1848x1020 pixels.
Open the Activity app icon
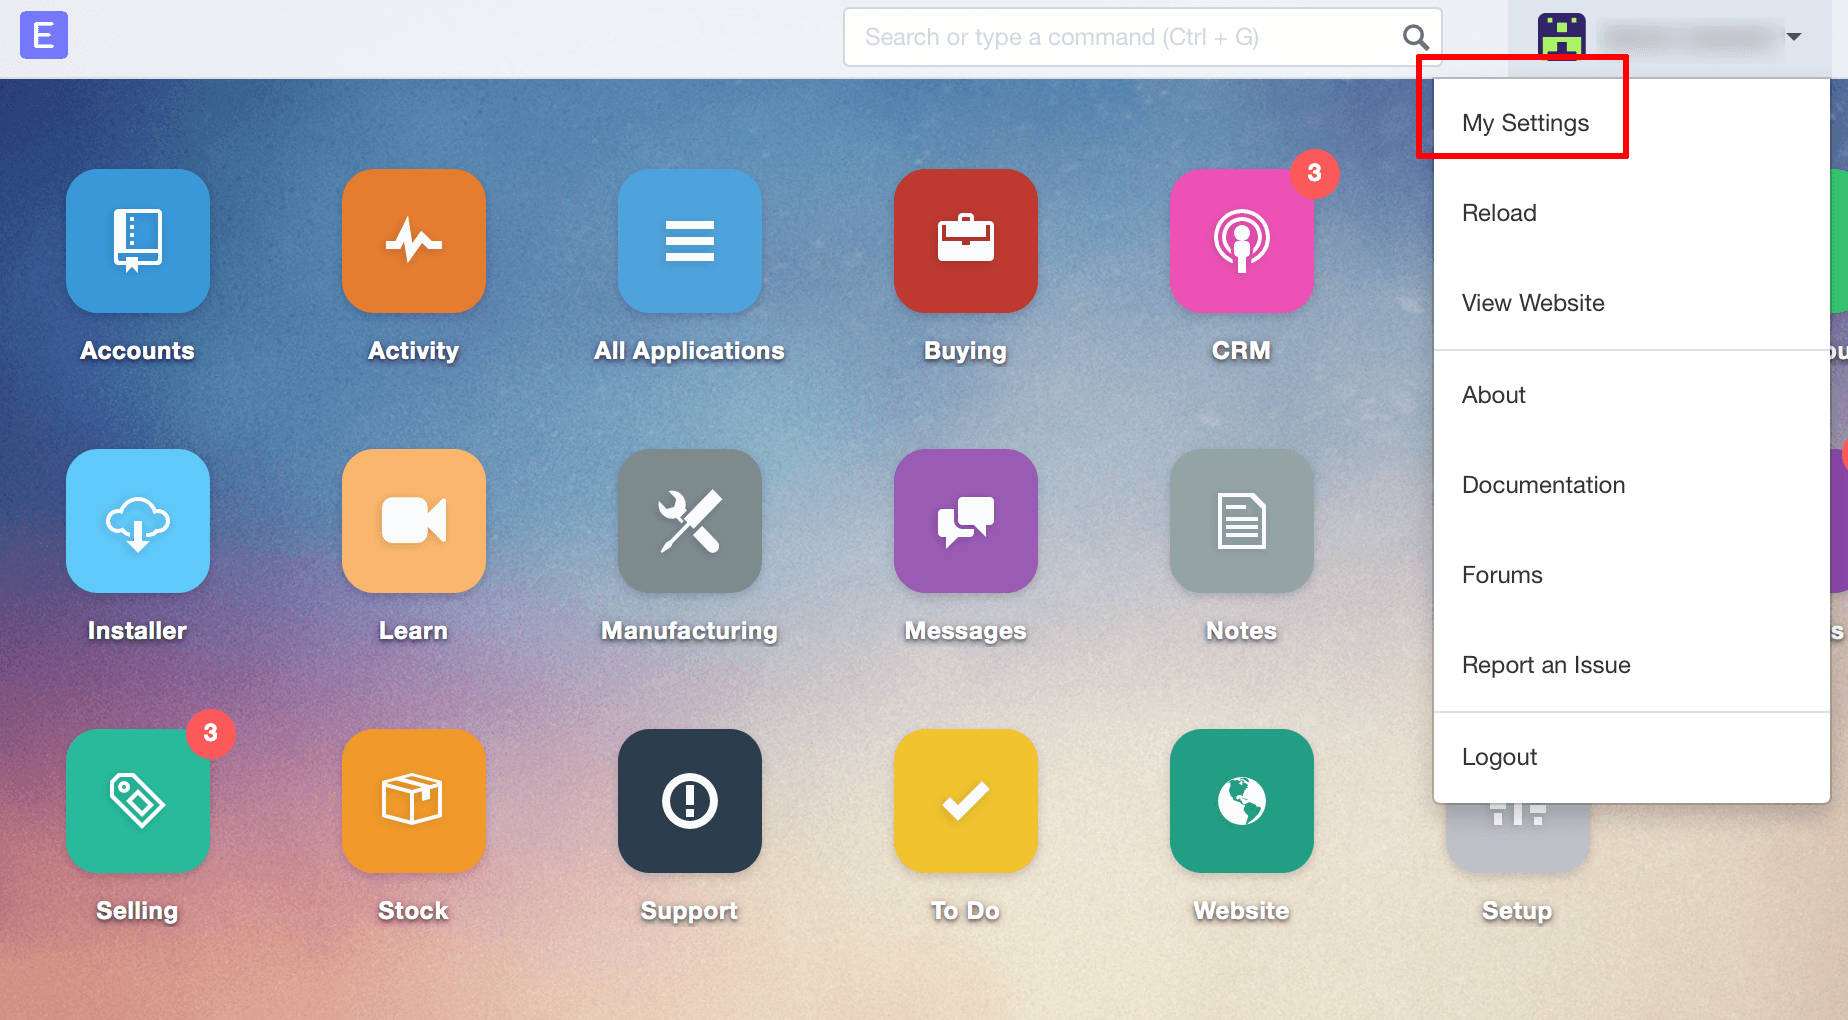pos(414,241)
